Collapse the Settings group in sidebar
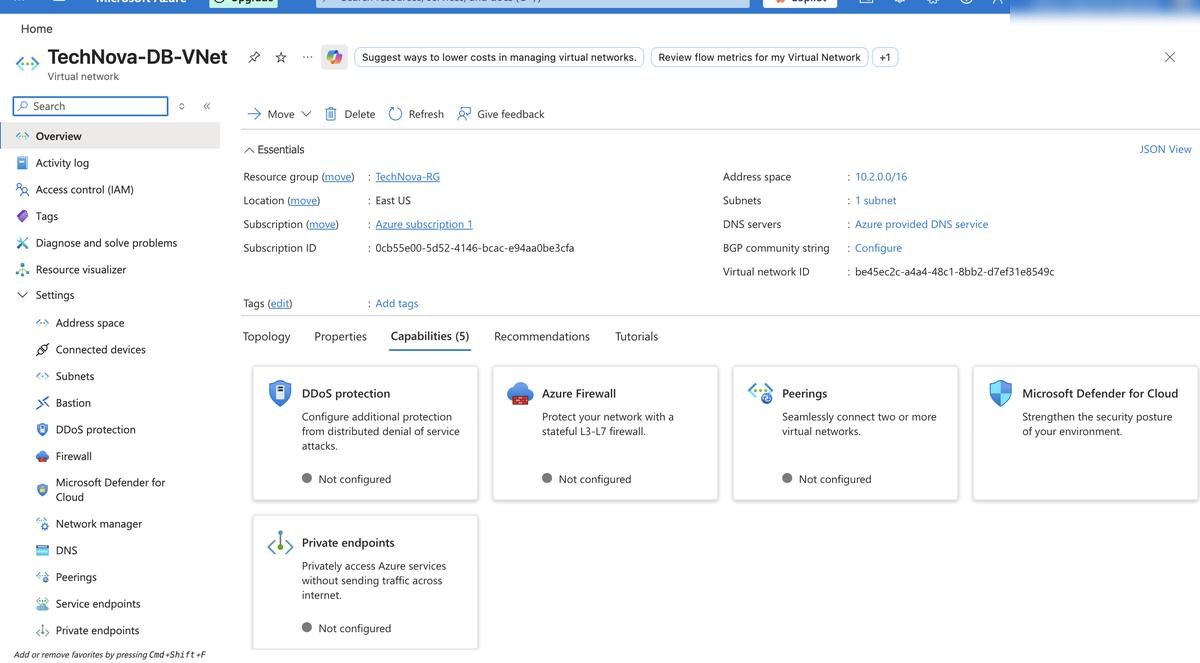The image size is (1200, 663). pos(22,295)
